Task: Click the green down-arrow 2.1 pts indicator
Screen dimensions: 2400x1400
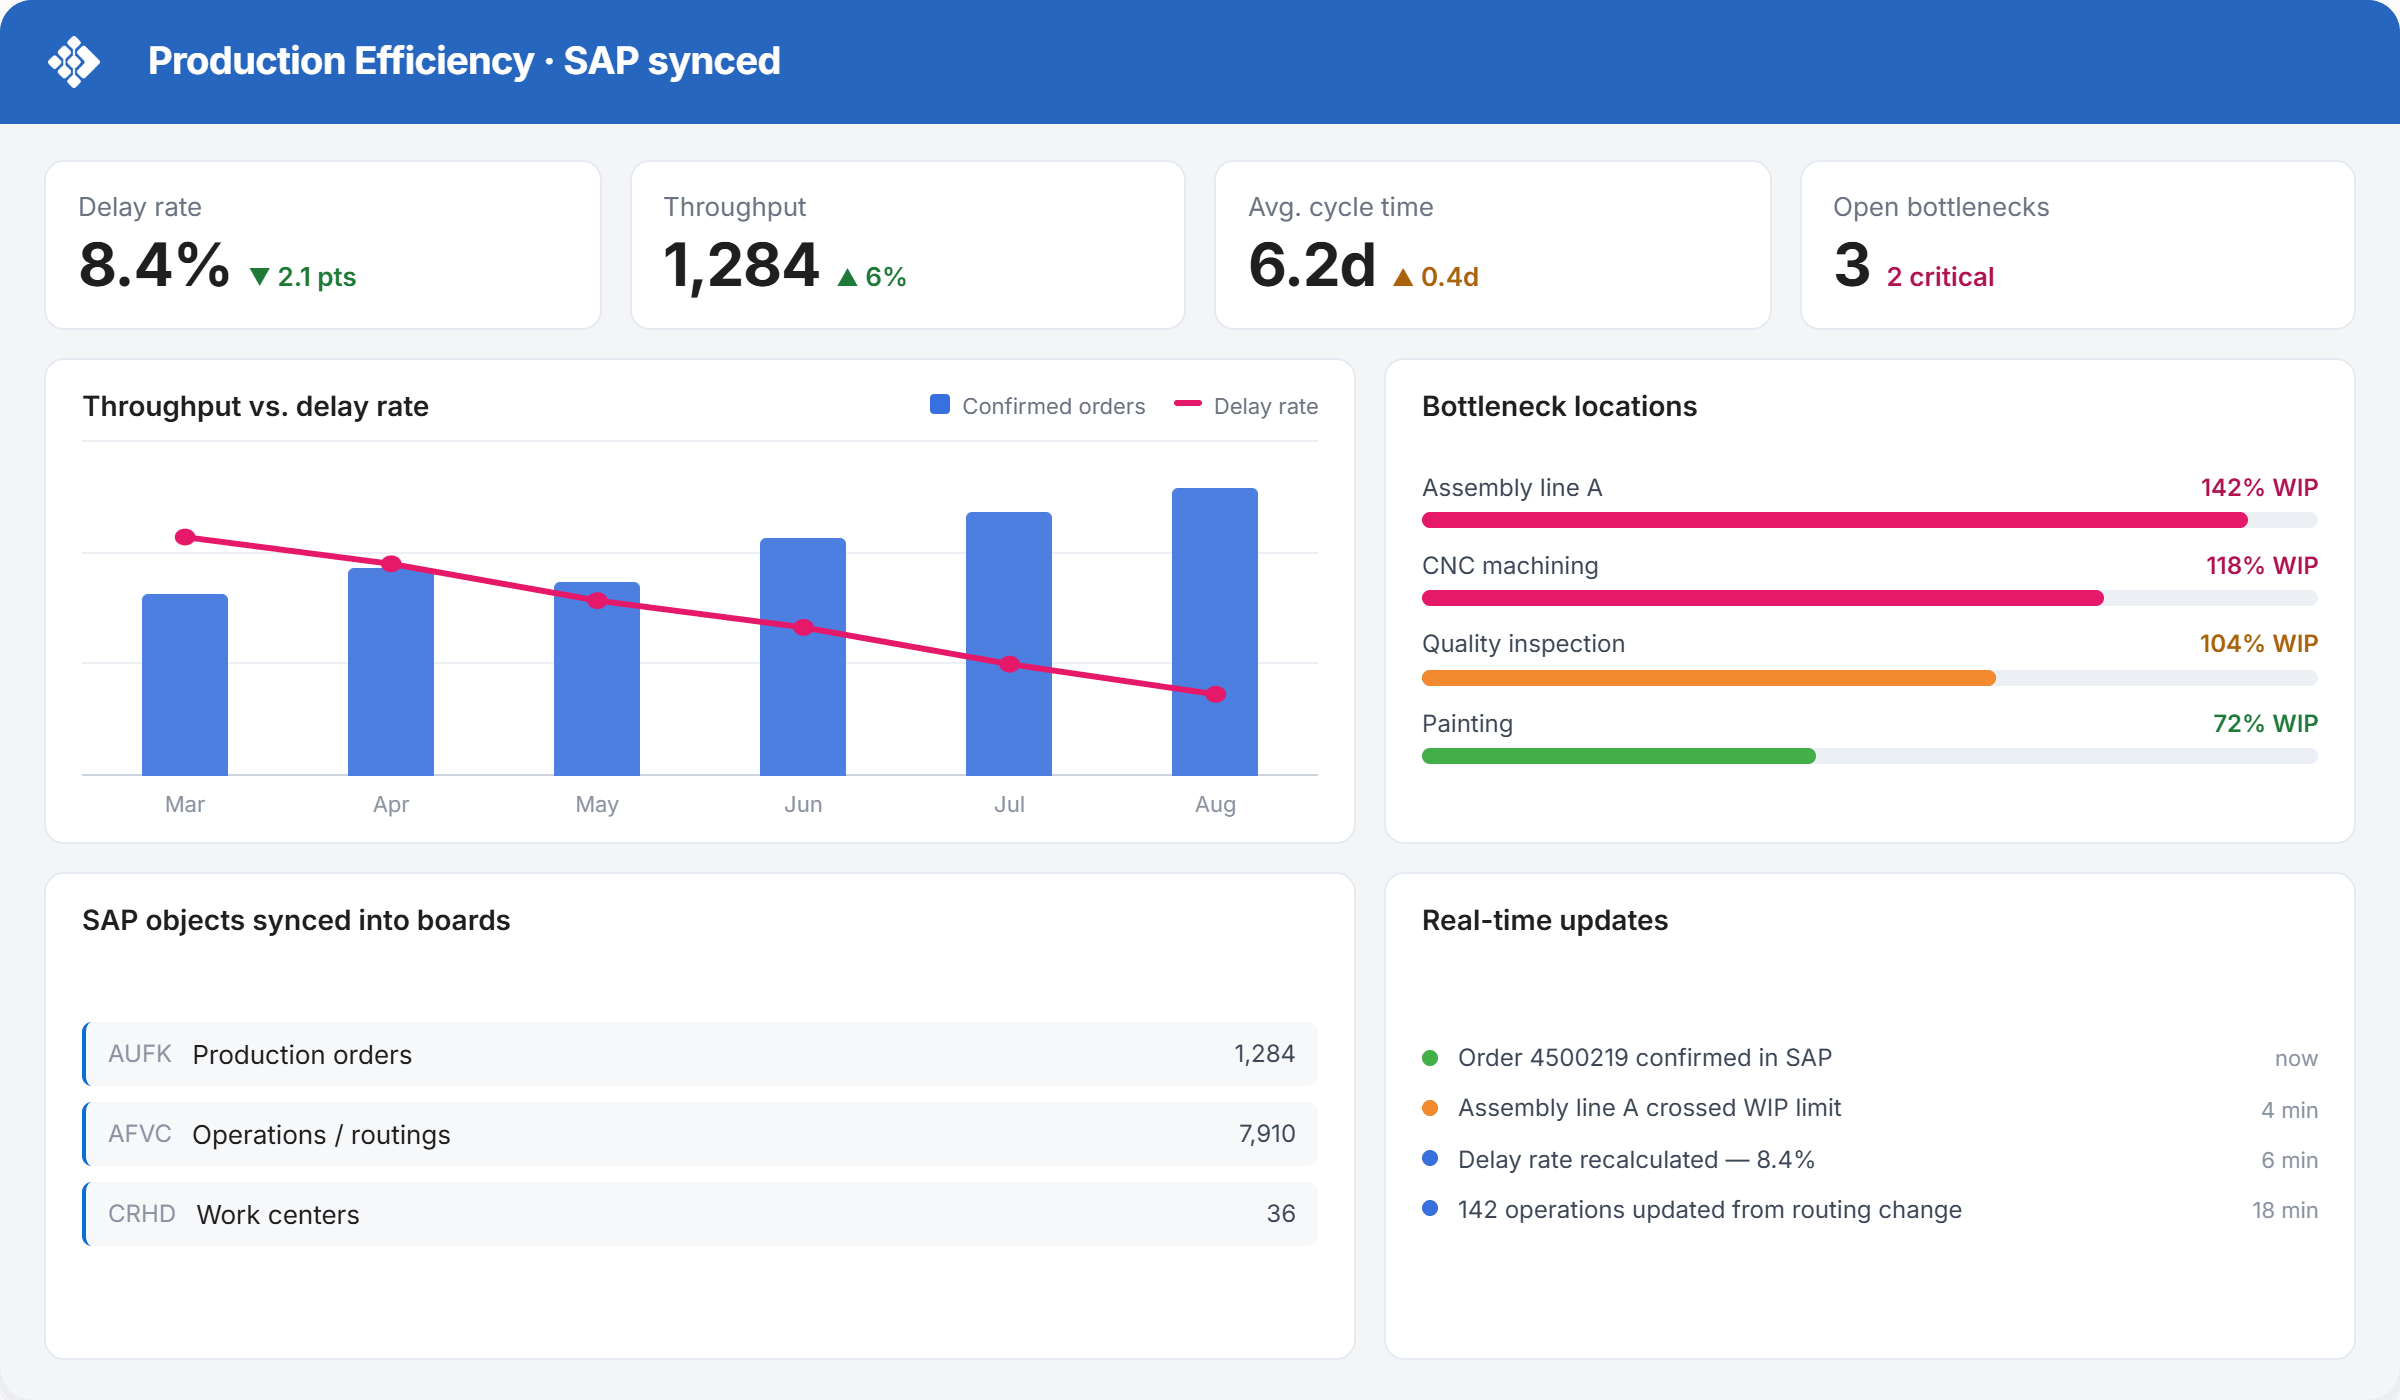Action: coord(303,277)
